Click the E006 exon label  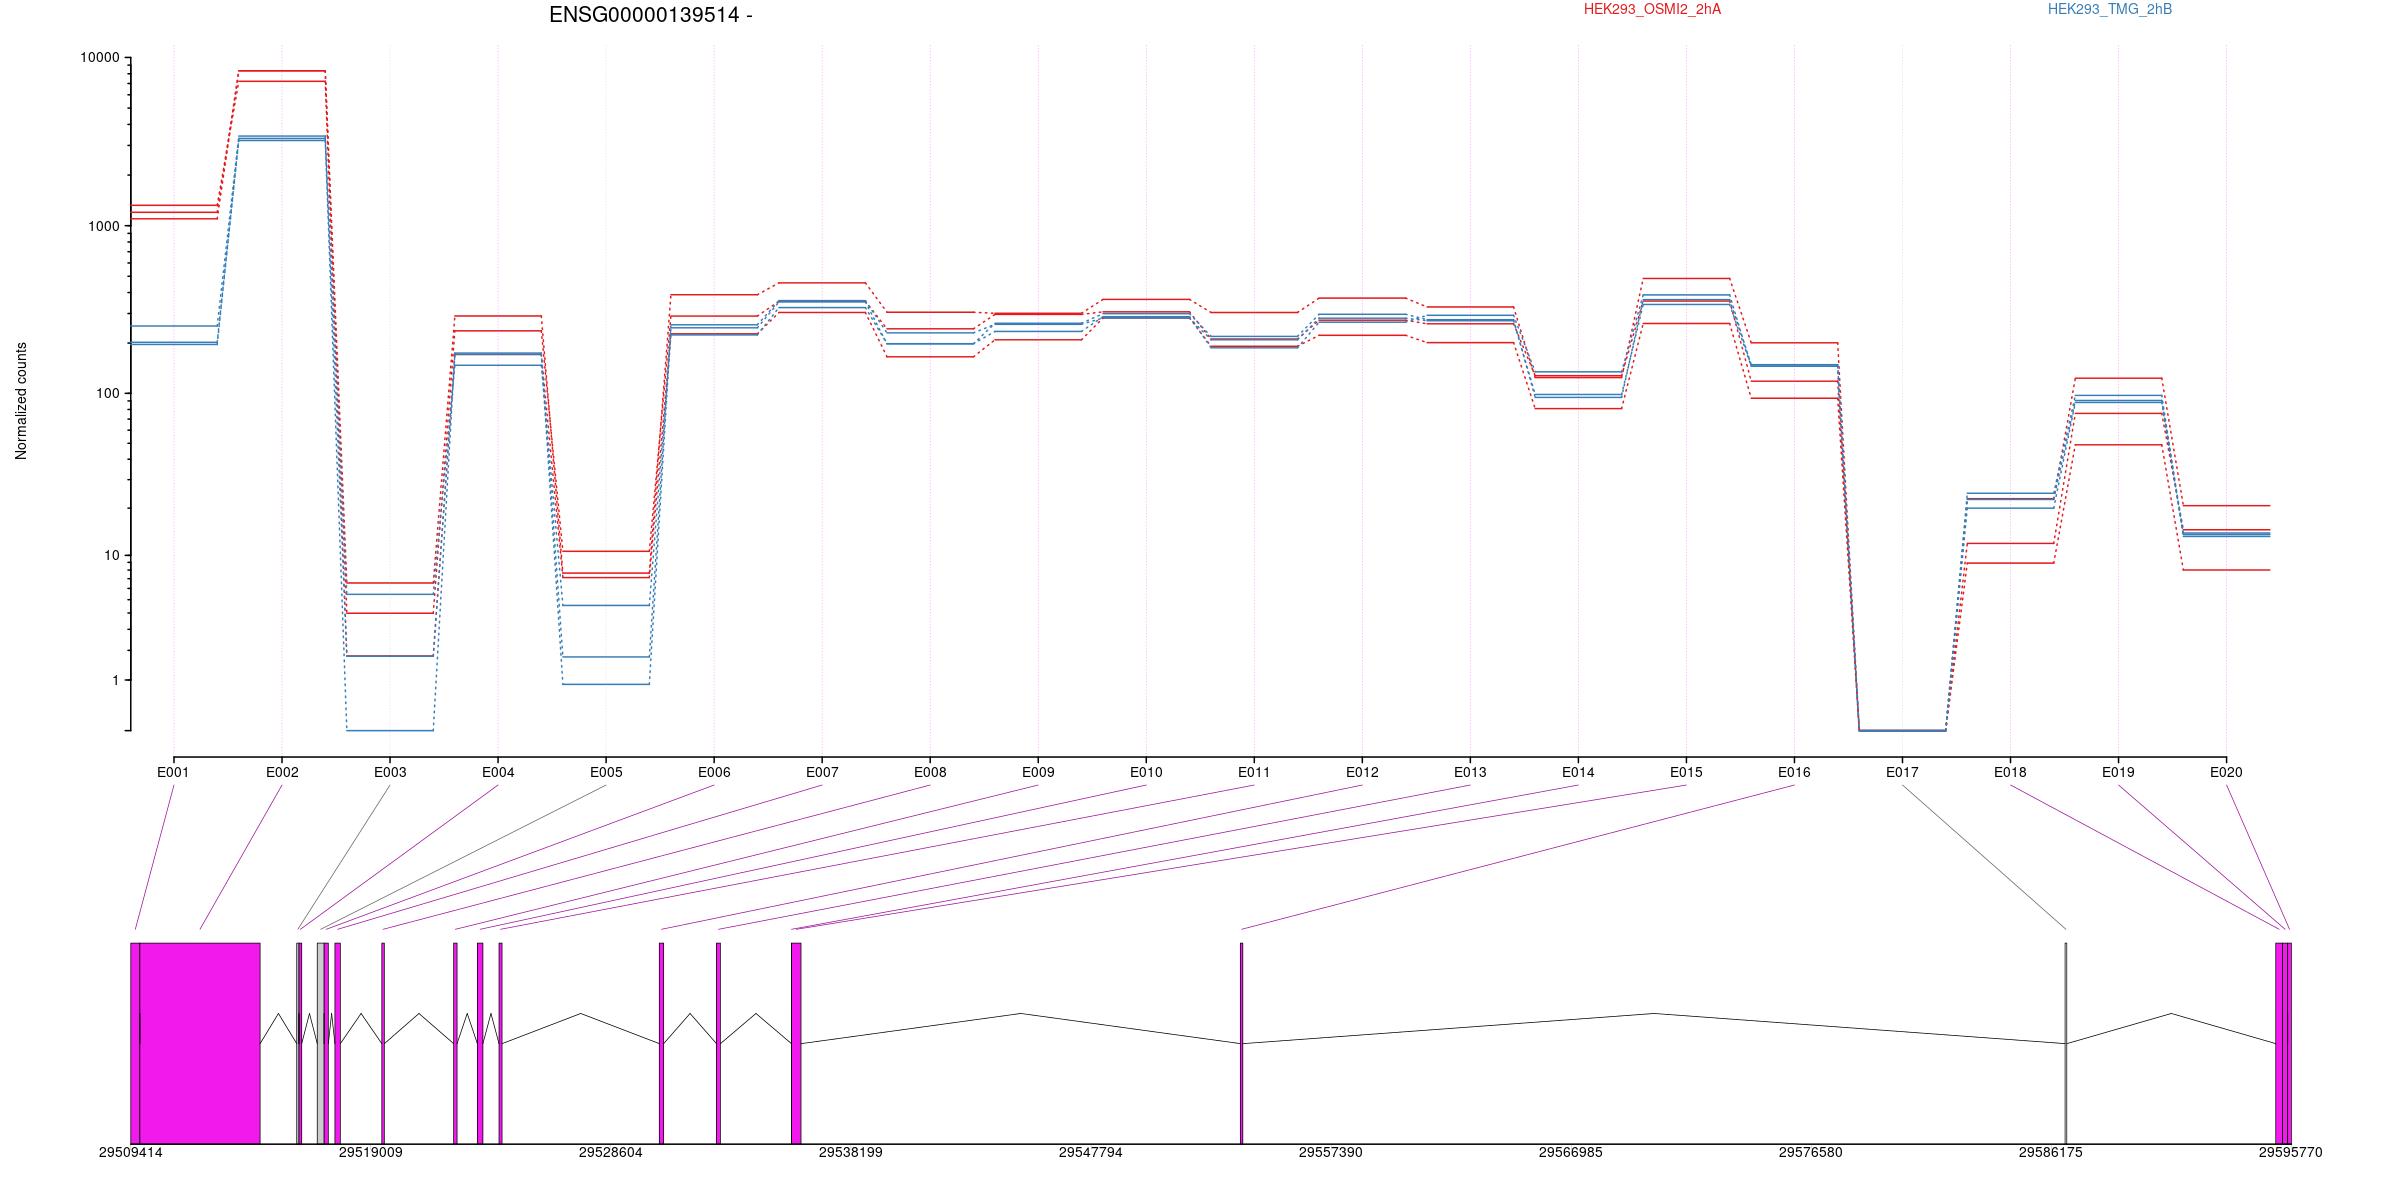pyautogui.click(x=714, y=772)
